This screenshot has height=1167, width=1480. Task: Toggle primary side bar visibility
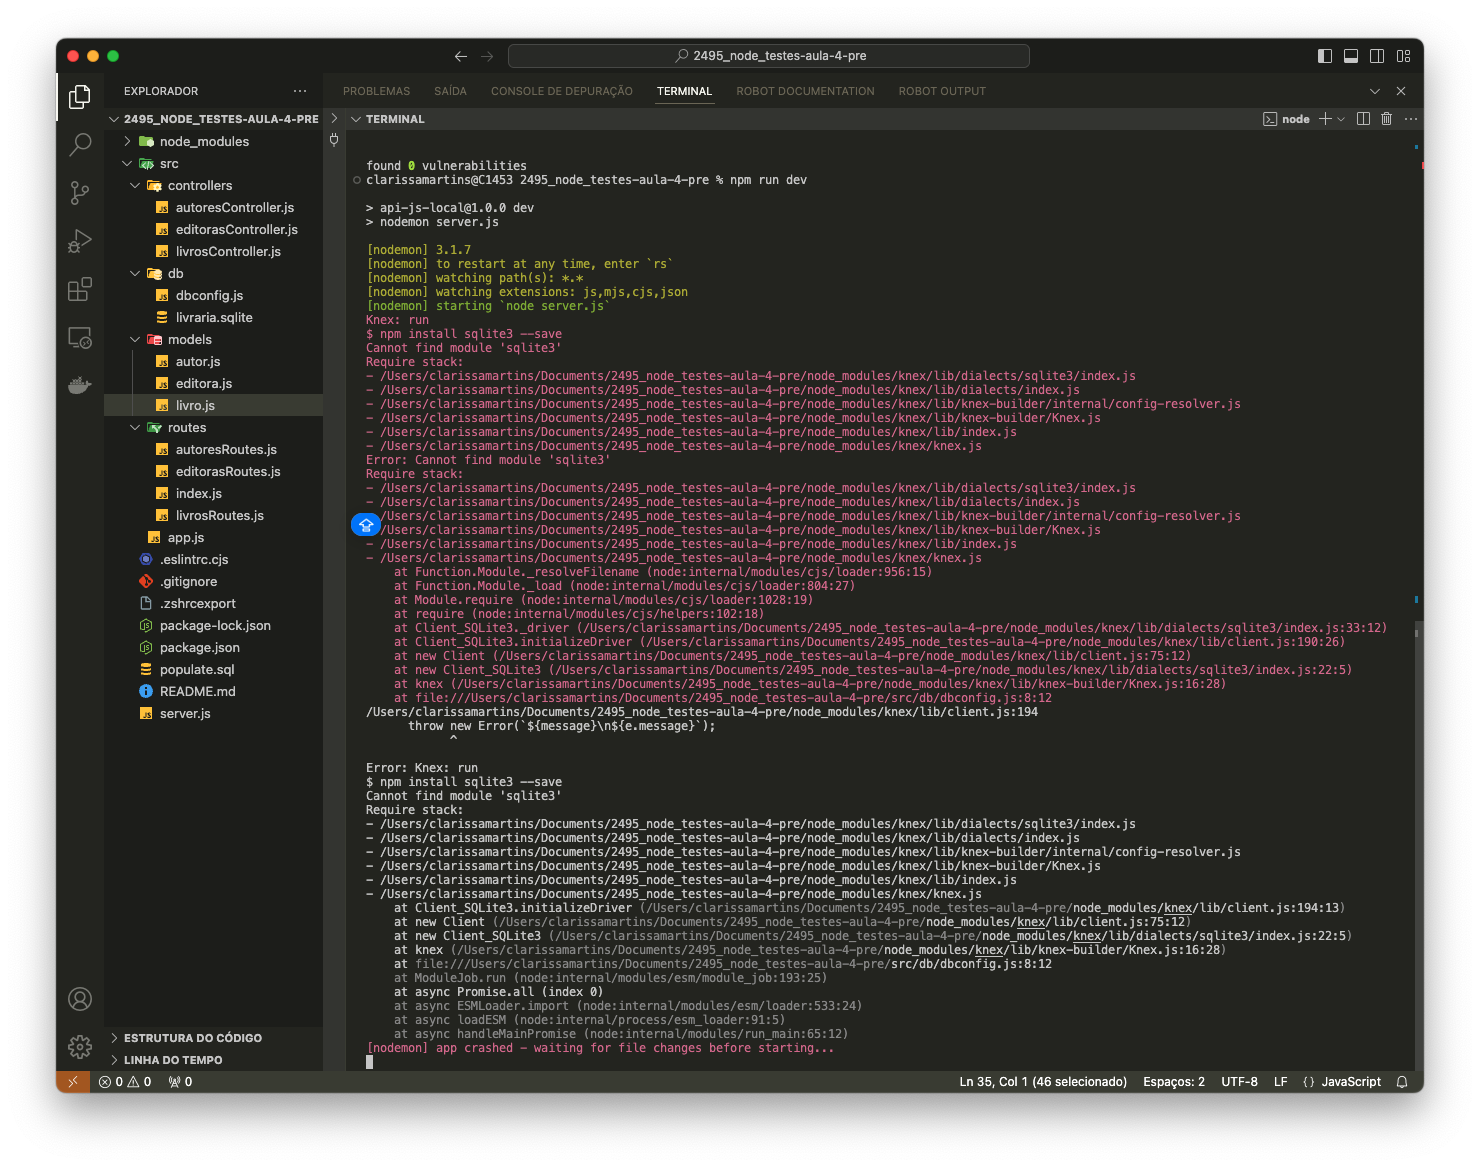pyautogui.click(x=1325, y=56)
